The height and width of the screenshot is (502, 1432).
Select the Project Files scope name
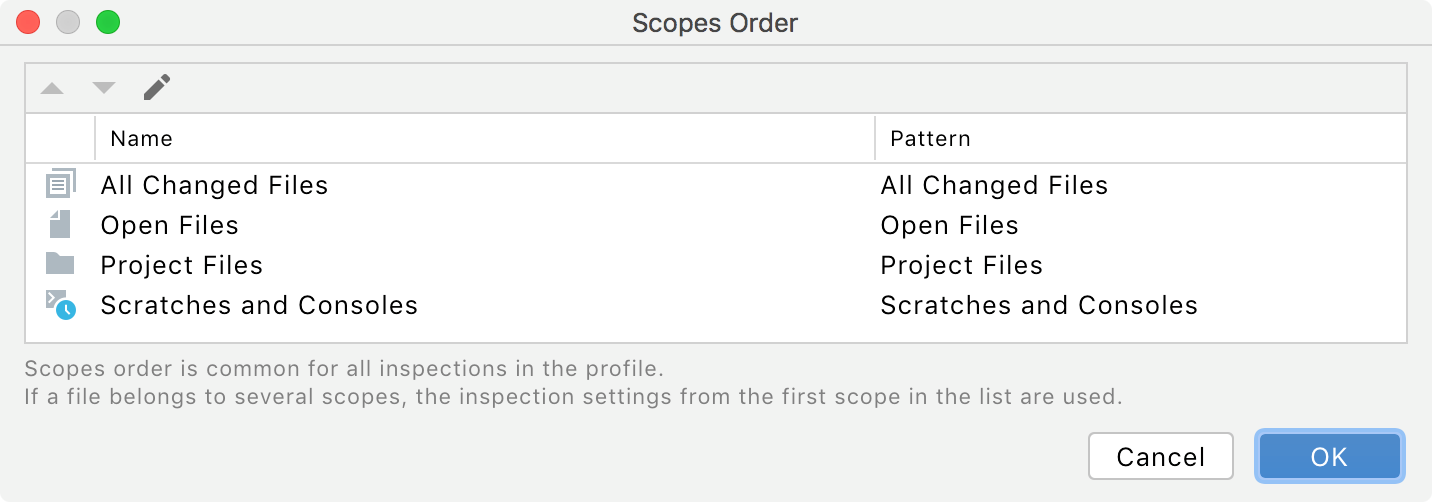[182, 266]
